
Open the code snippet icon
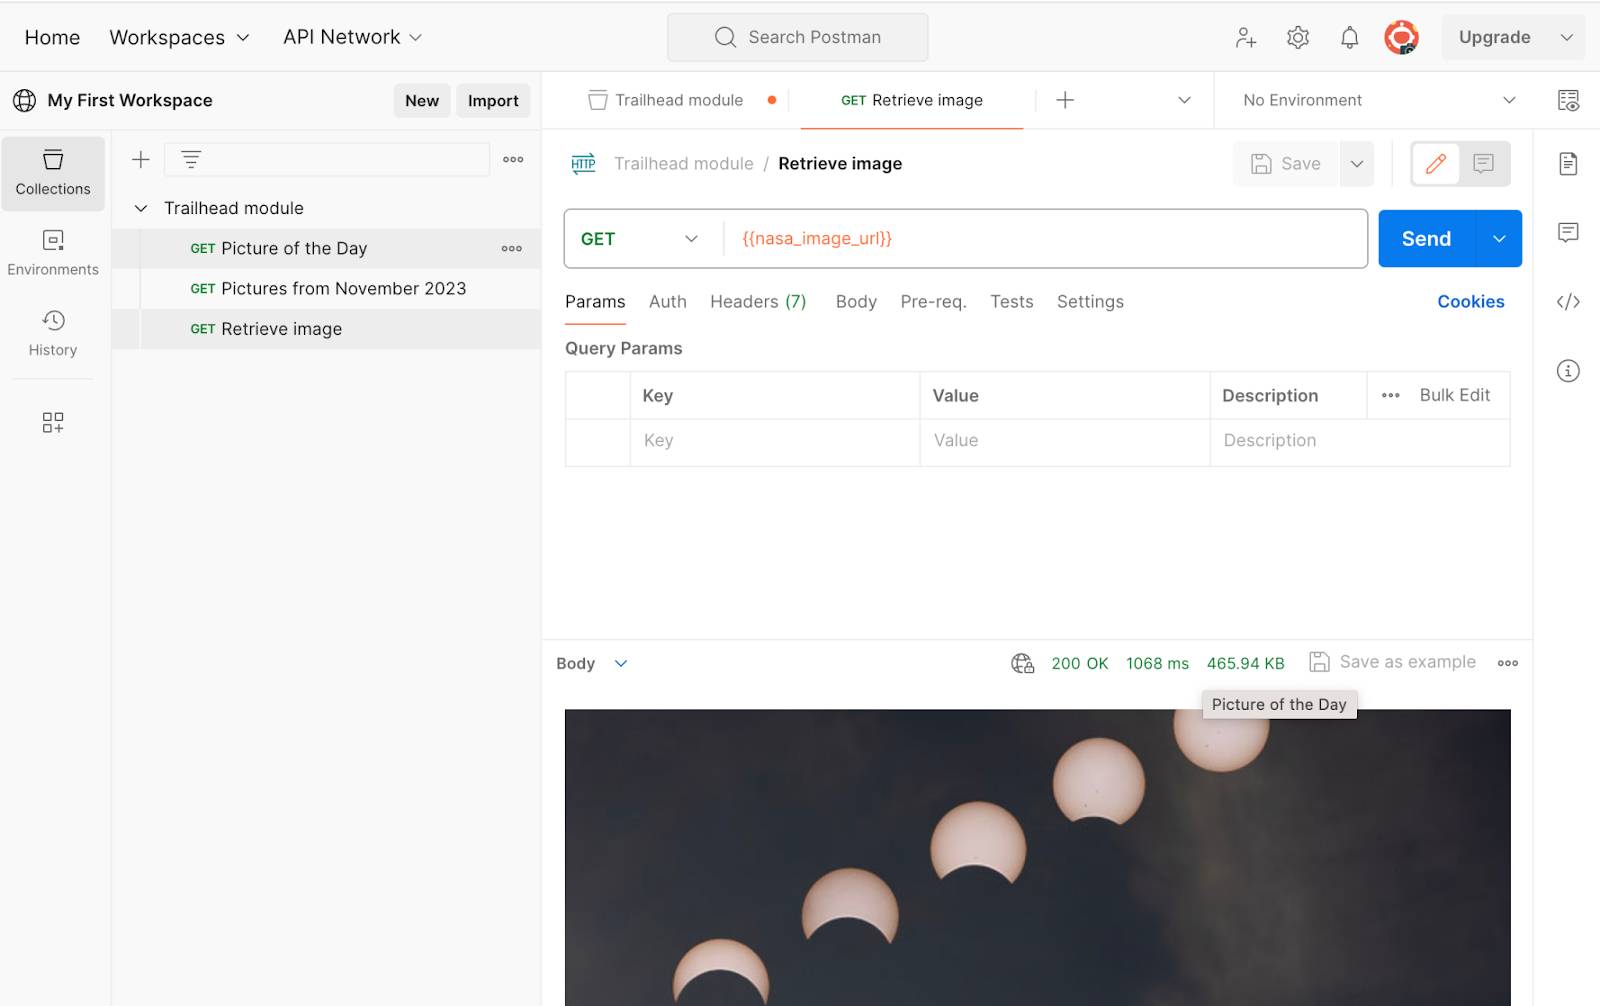point(1568,301)
